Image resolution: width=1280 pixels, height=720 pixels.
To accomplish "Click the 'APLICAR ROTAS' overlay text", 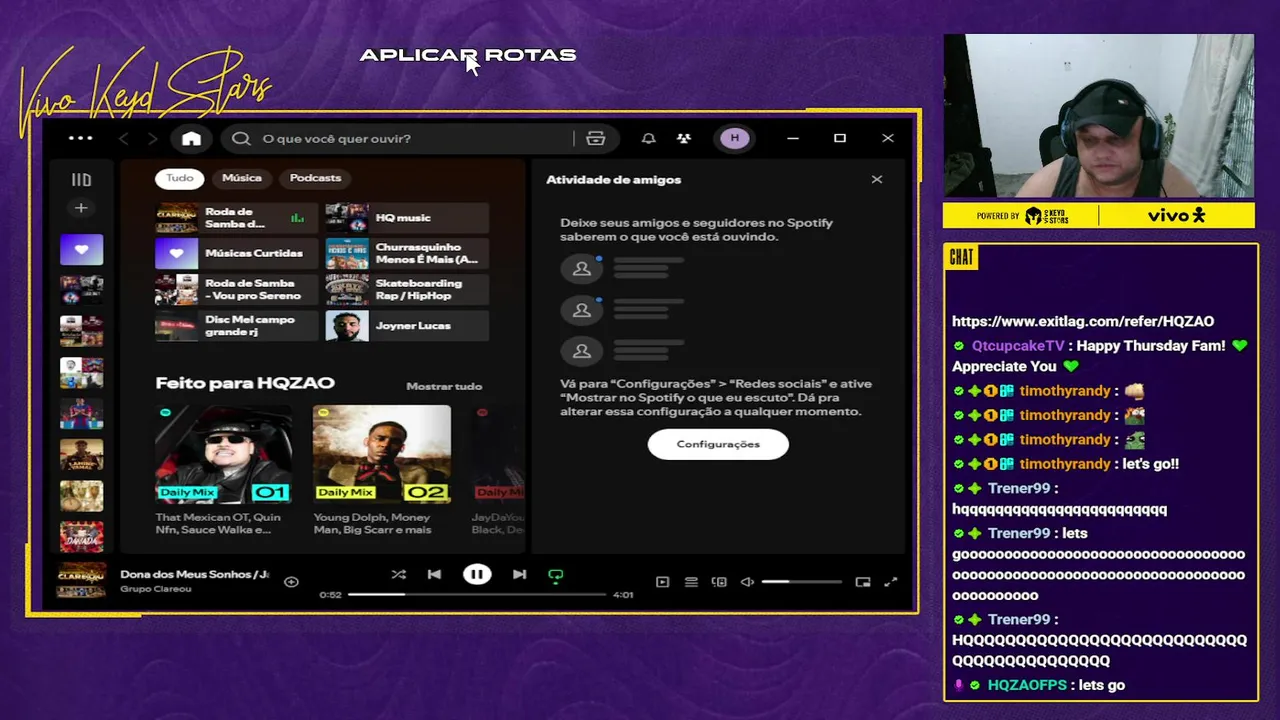I will 468,55.
